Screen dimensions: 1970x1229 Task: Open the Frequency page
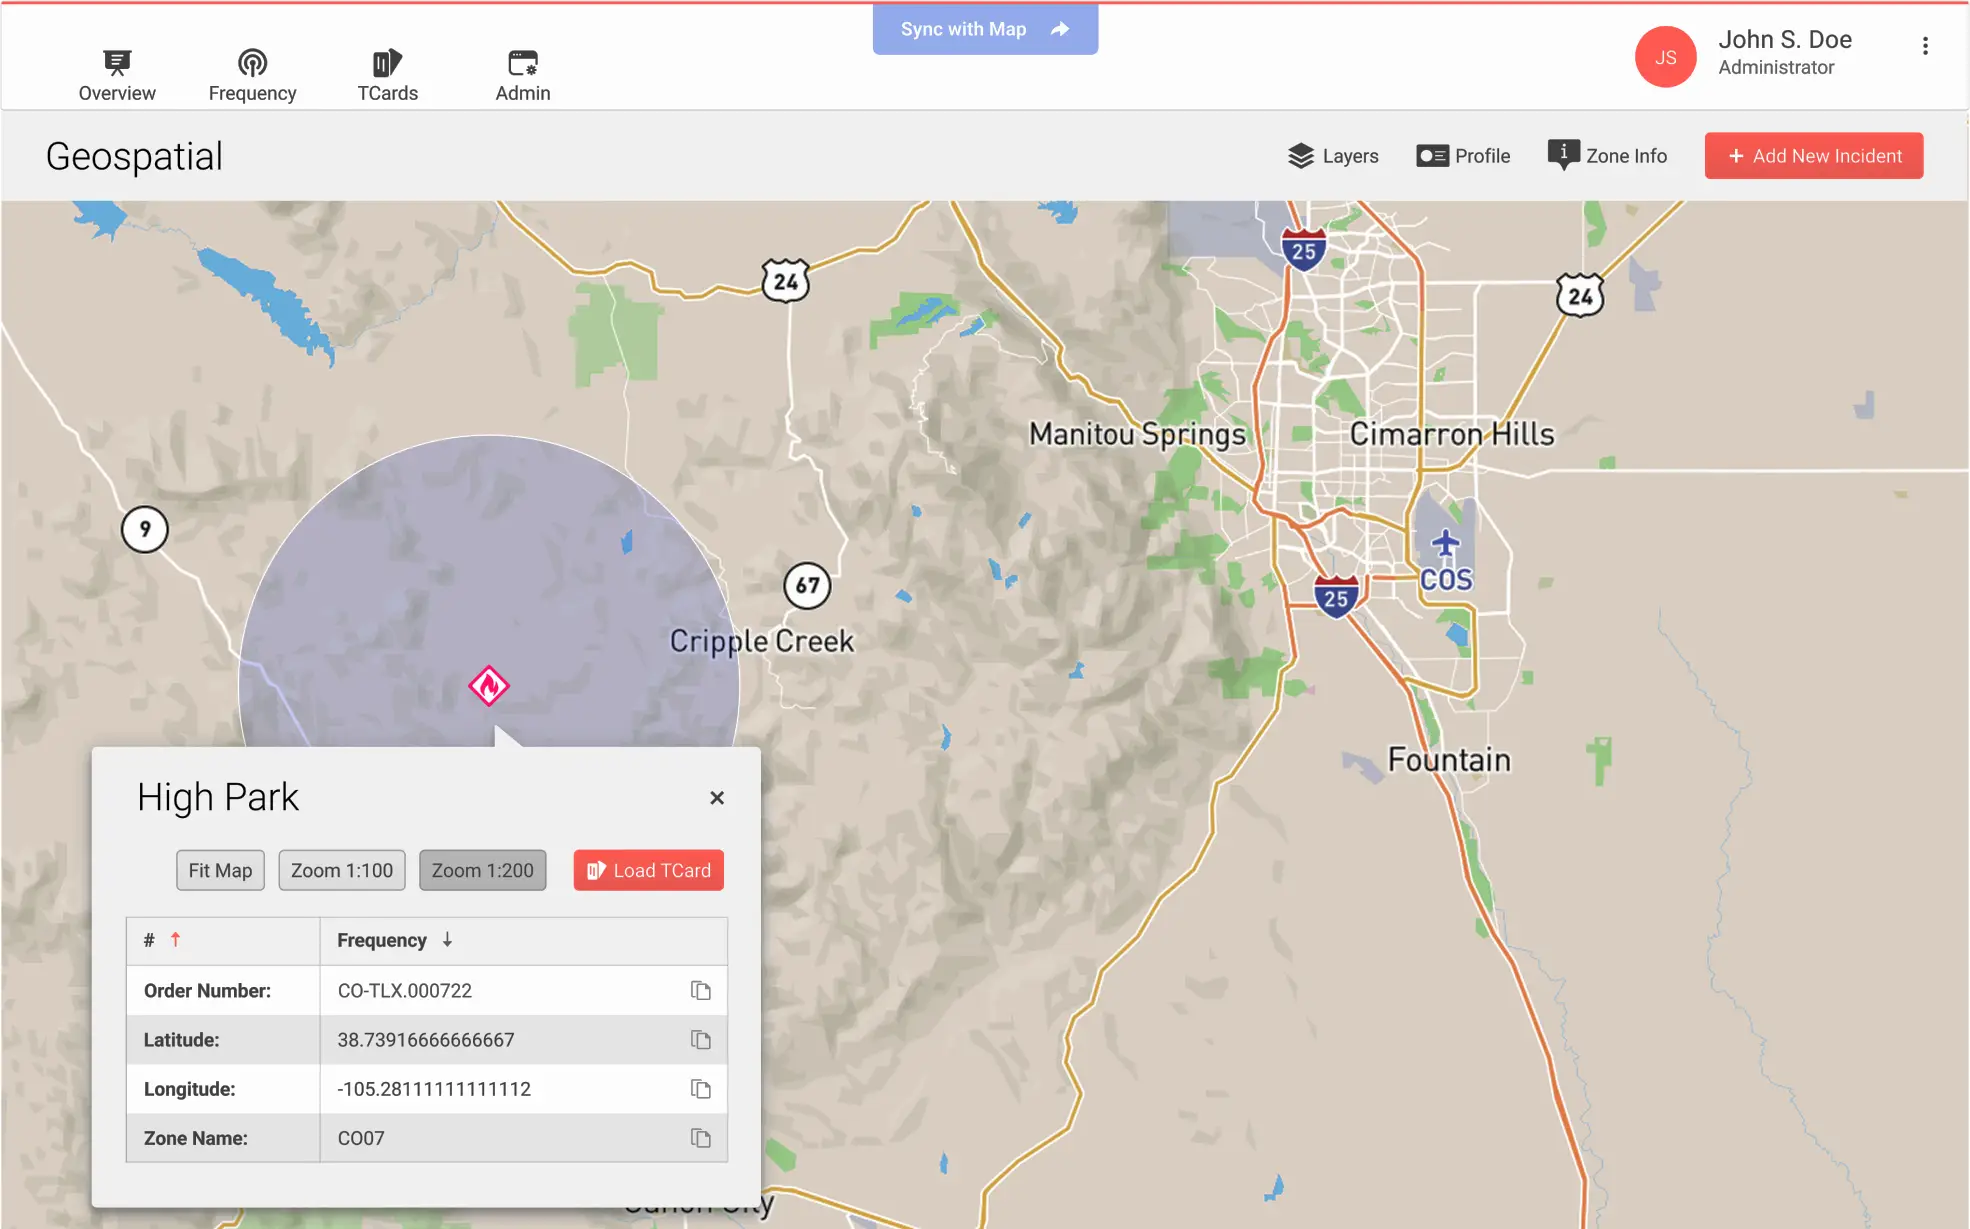(252, 76)
